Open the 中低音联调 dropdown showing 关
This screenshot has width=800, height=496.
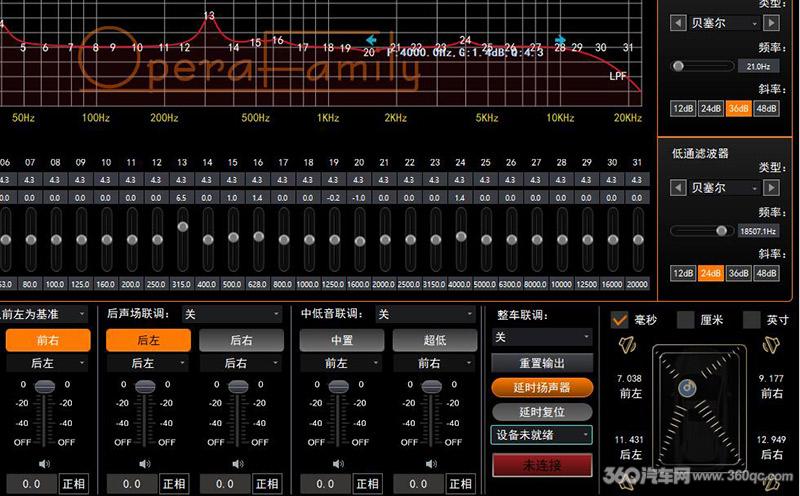(426, 314)
